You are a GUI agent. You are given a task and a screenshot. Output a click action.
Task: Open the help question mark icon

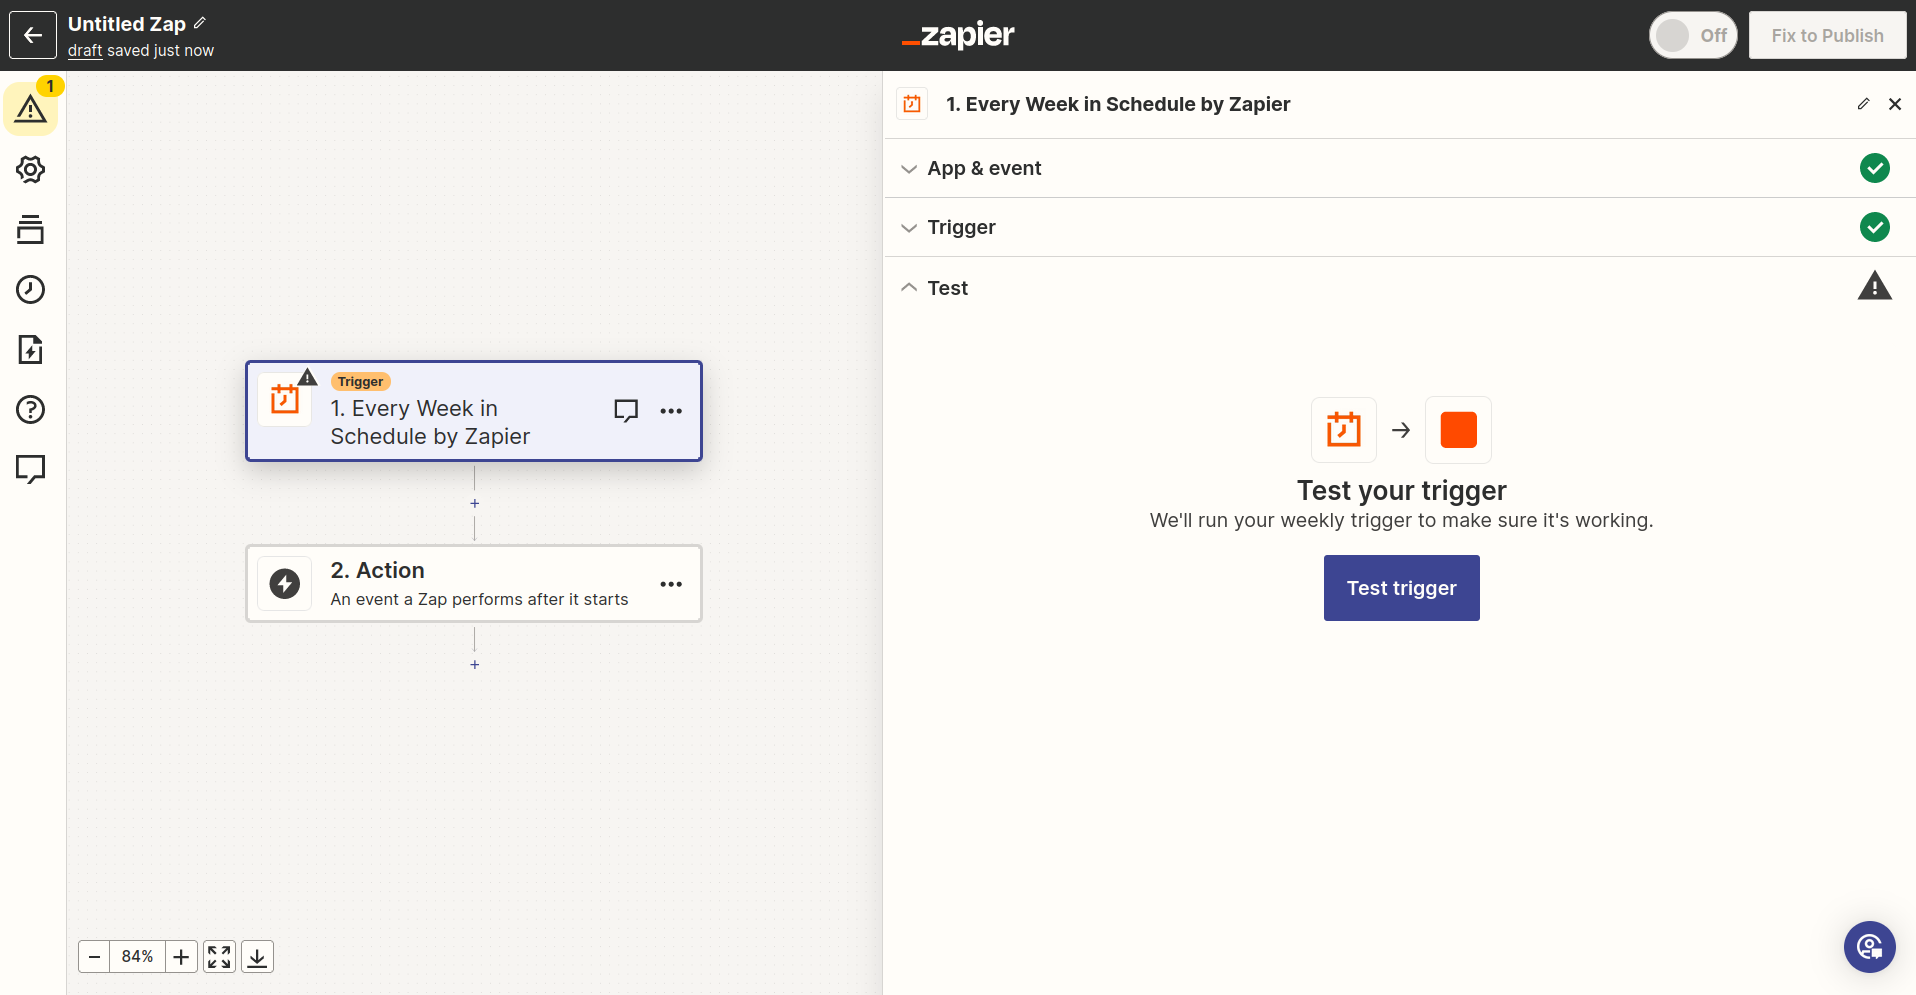click(x=31, y=409)
